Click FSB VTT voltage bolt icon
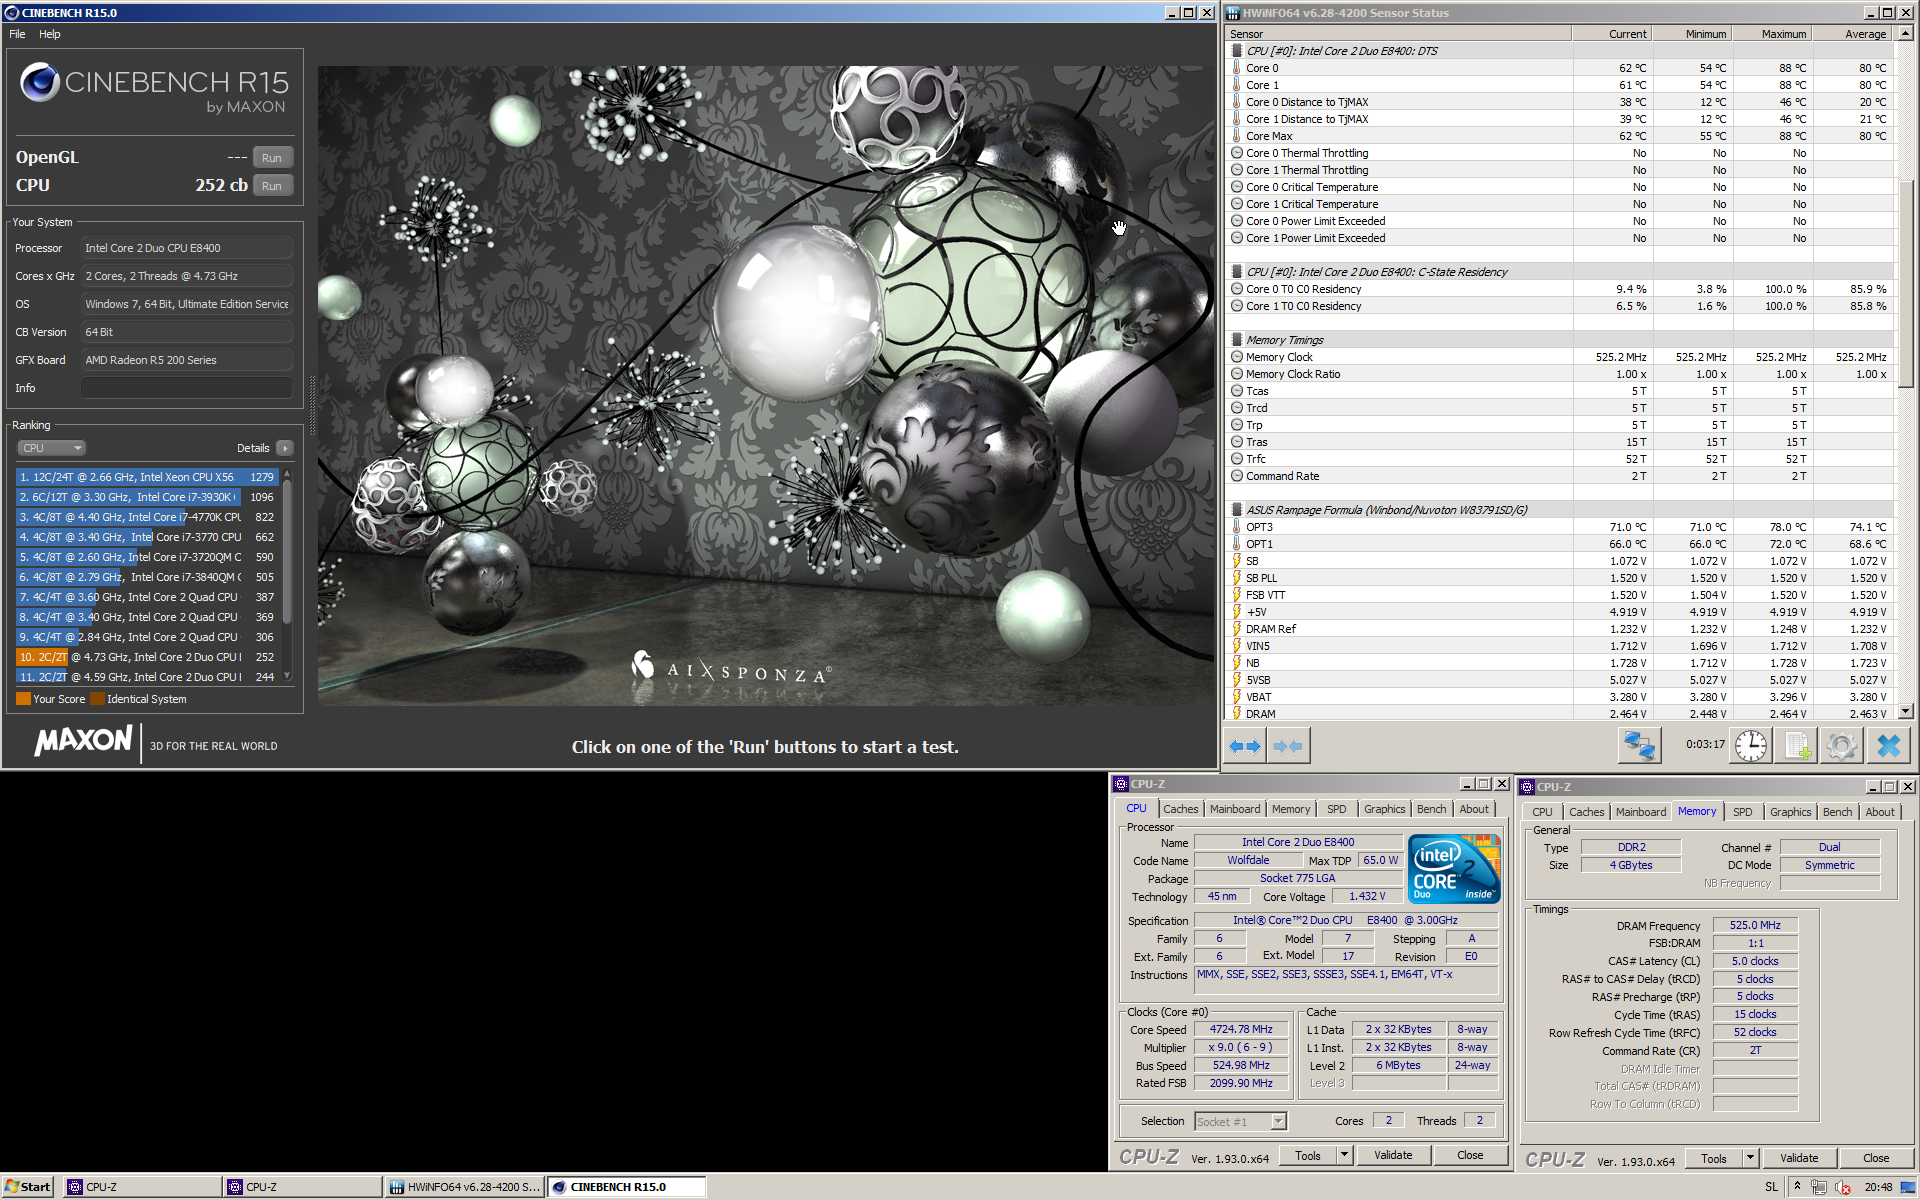Screen dimensions: 1920x1200 1237,595
